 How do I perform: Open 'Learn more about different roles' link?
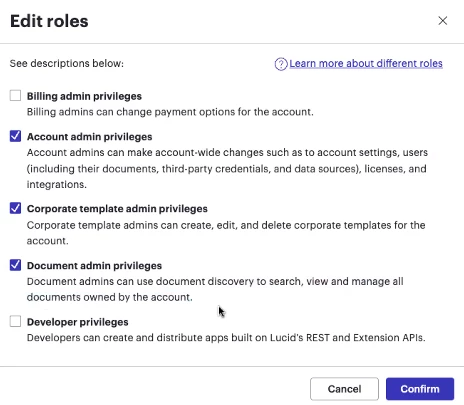(366, 63)
